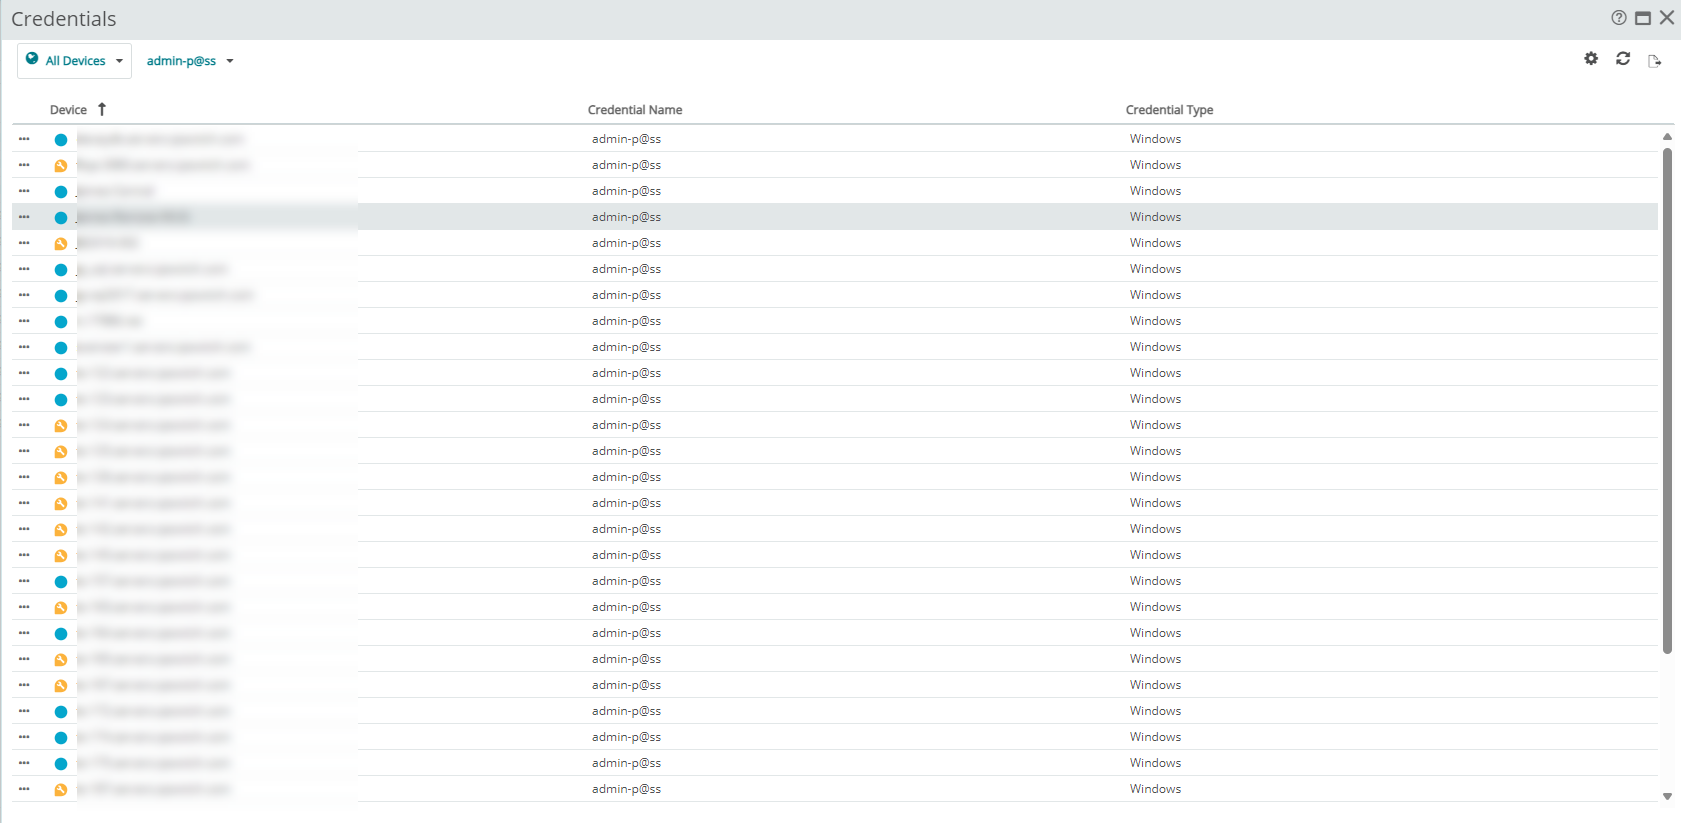The image size is (1681, 823).
Task: Sort by the Device column header
Action: pyautogui.click(x=68, y=110)
